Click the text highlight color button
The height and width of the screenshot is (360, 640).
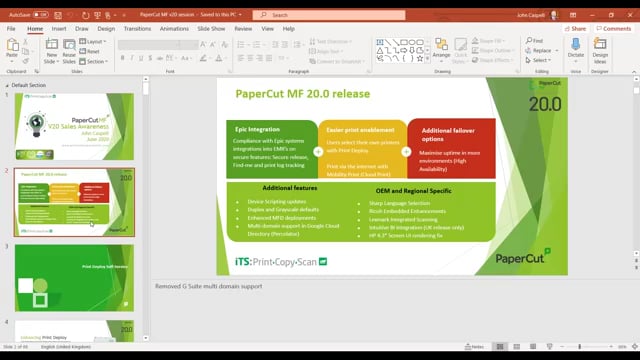(x=203, y=58)
